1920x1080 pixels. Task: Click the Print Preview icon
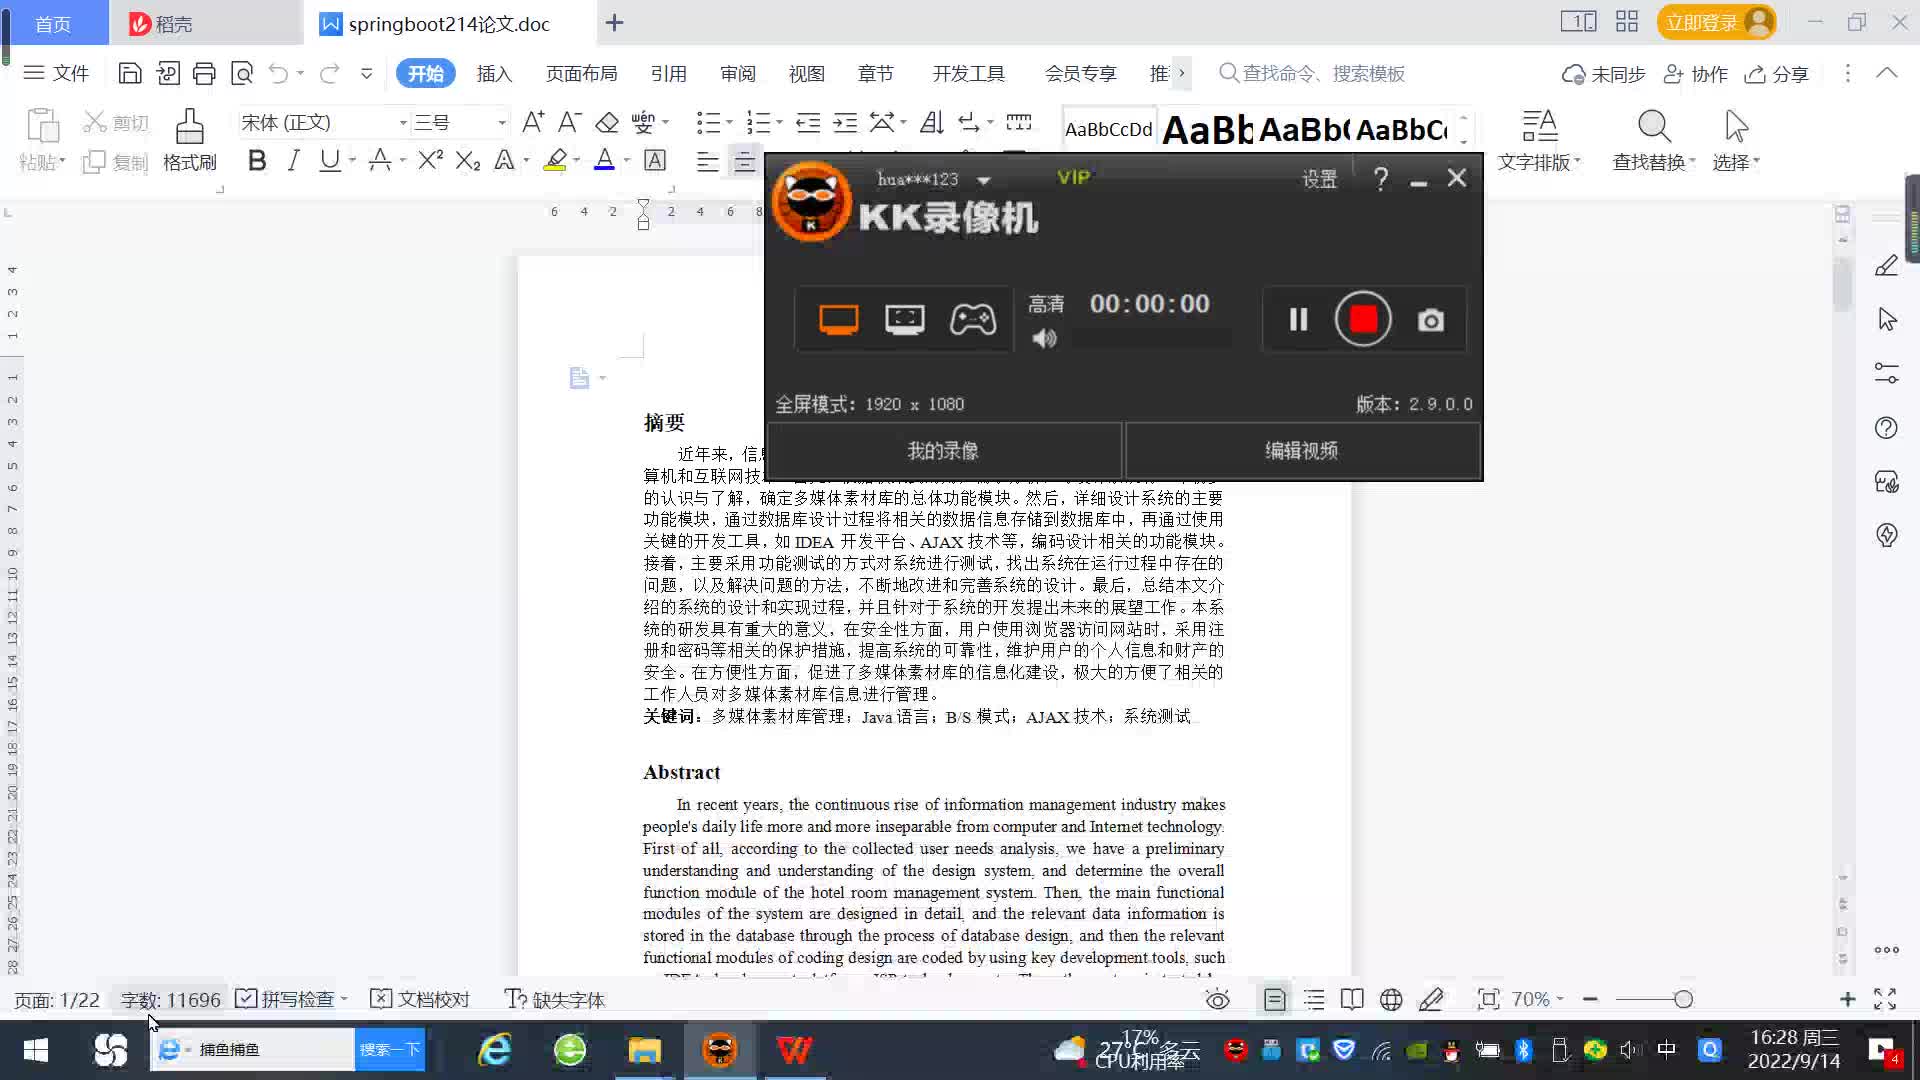coord(242,73)
